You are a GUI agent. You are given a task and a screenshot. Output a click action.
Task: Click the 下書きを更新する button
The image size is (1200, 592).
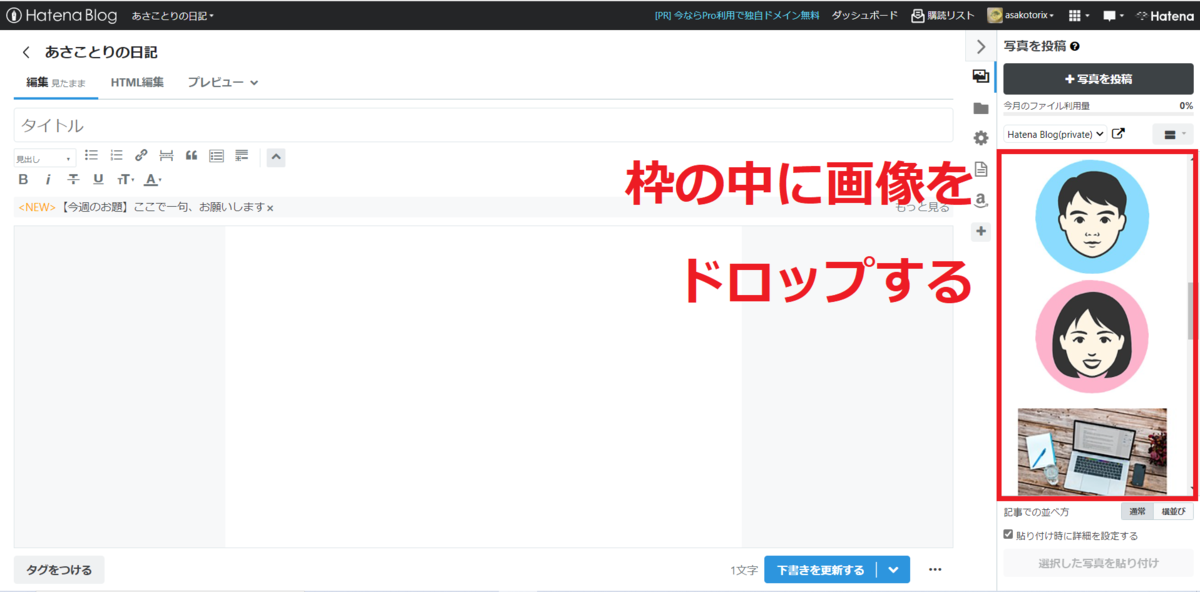click(820, 569)
